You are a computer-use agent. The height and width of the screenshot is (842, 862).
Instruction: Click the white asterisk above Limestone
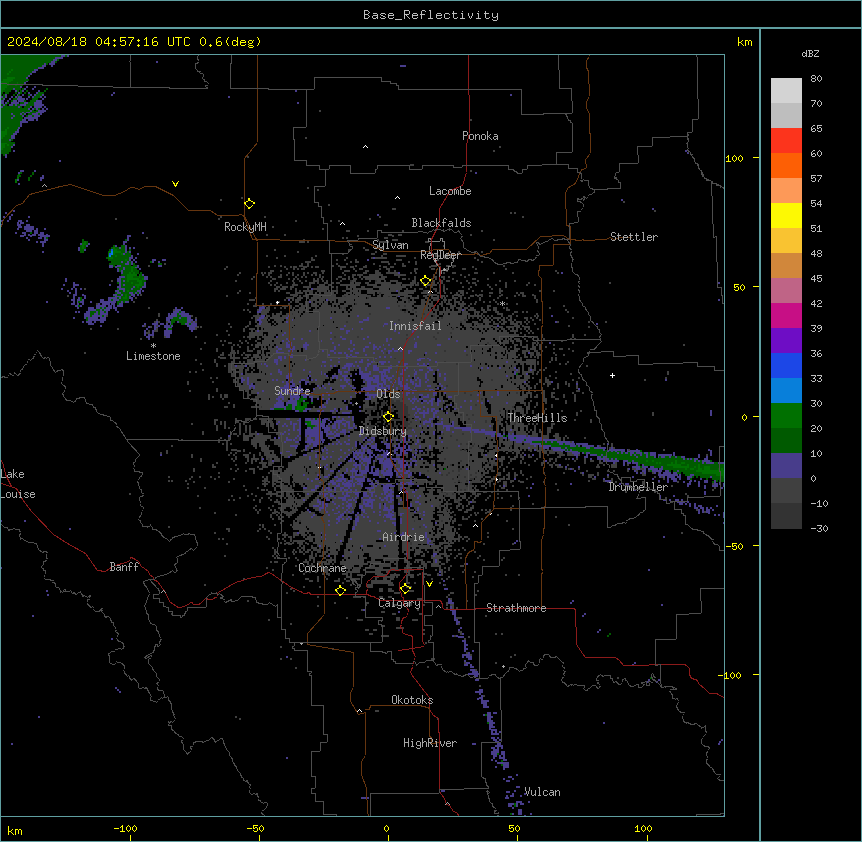[x=153, y=346]
